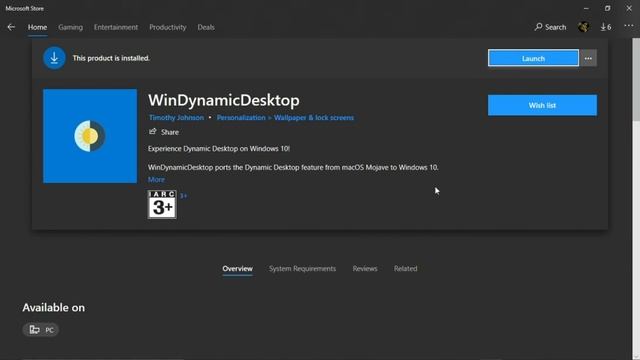Screen dimensions: 640x360
Task: Share this app
Action: [164, 132]
